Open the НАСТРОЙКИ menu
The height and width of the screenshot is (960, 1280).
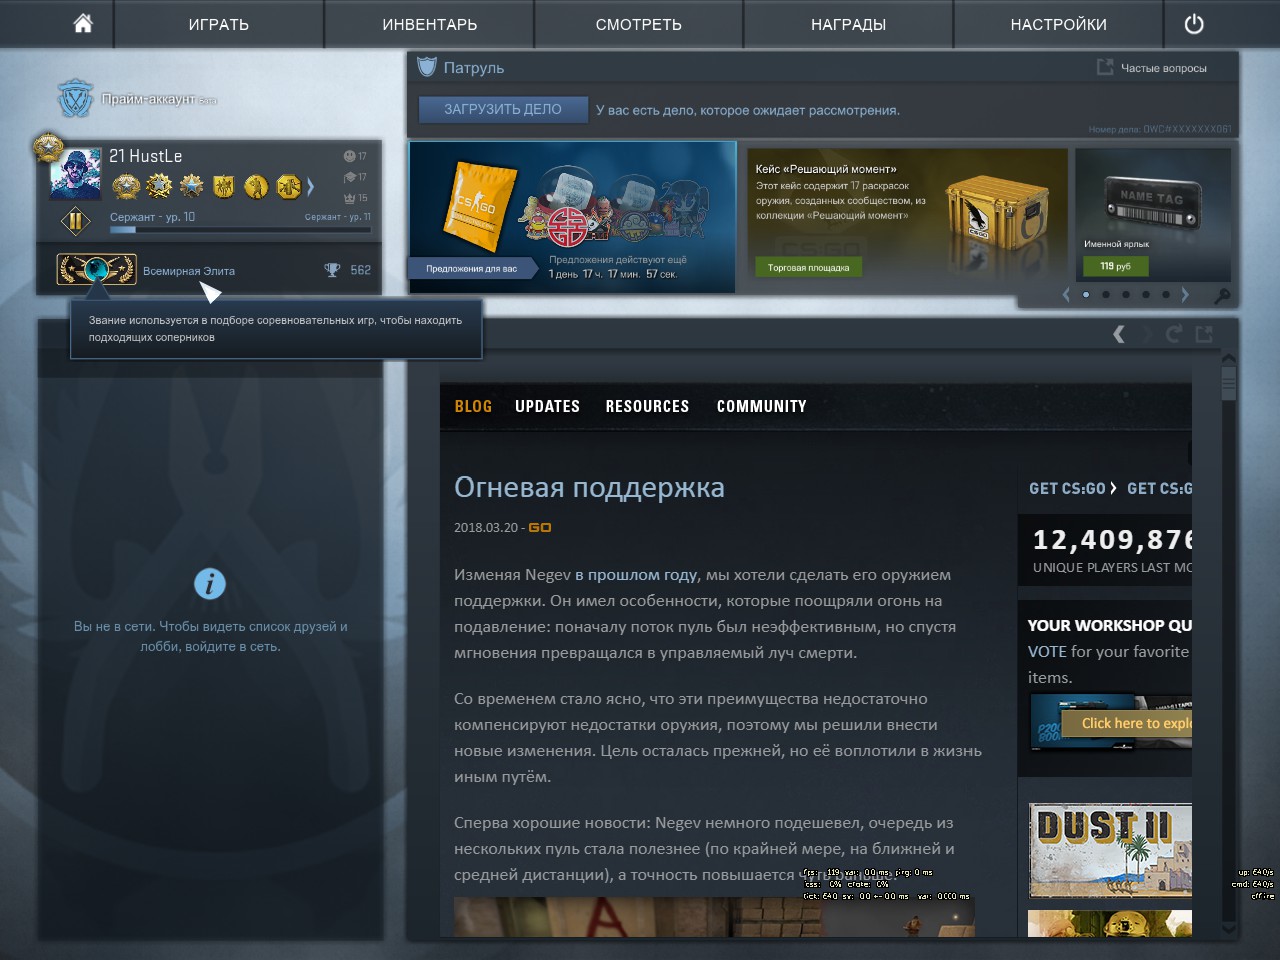click(x=1059, y=24)
